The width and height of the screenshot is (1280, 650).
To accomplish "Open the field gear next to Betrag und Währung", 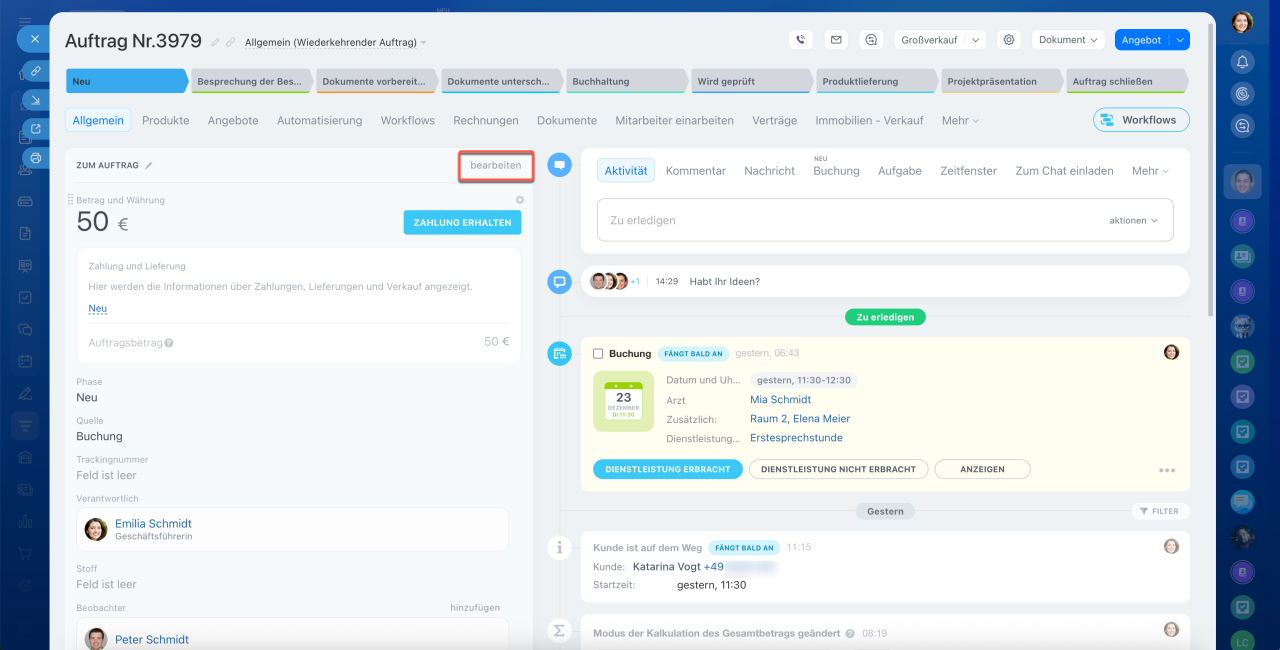I will pyautogui.click(x=519, y=200).
